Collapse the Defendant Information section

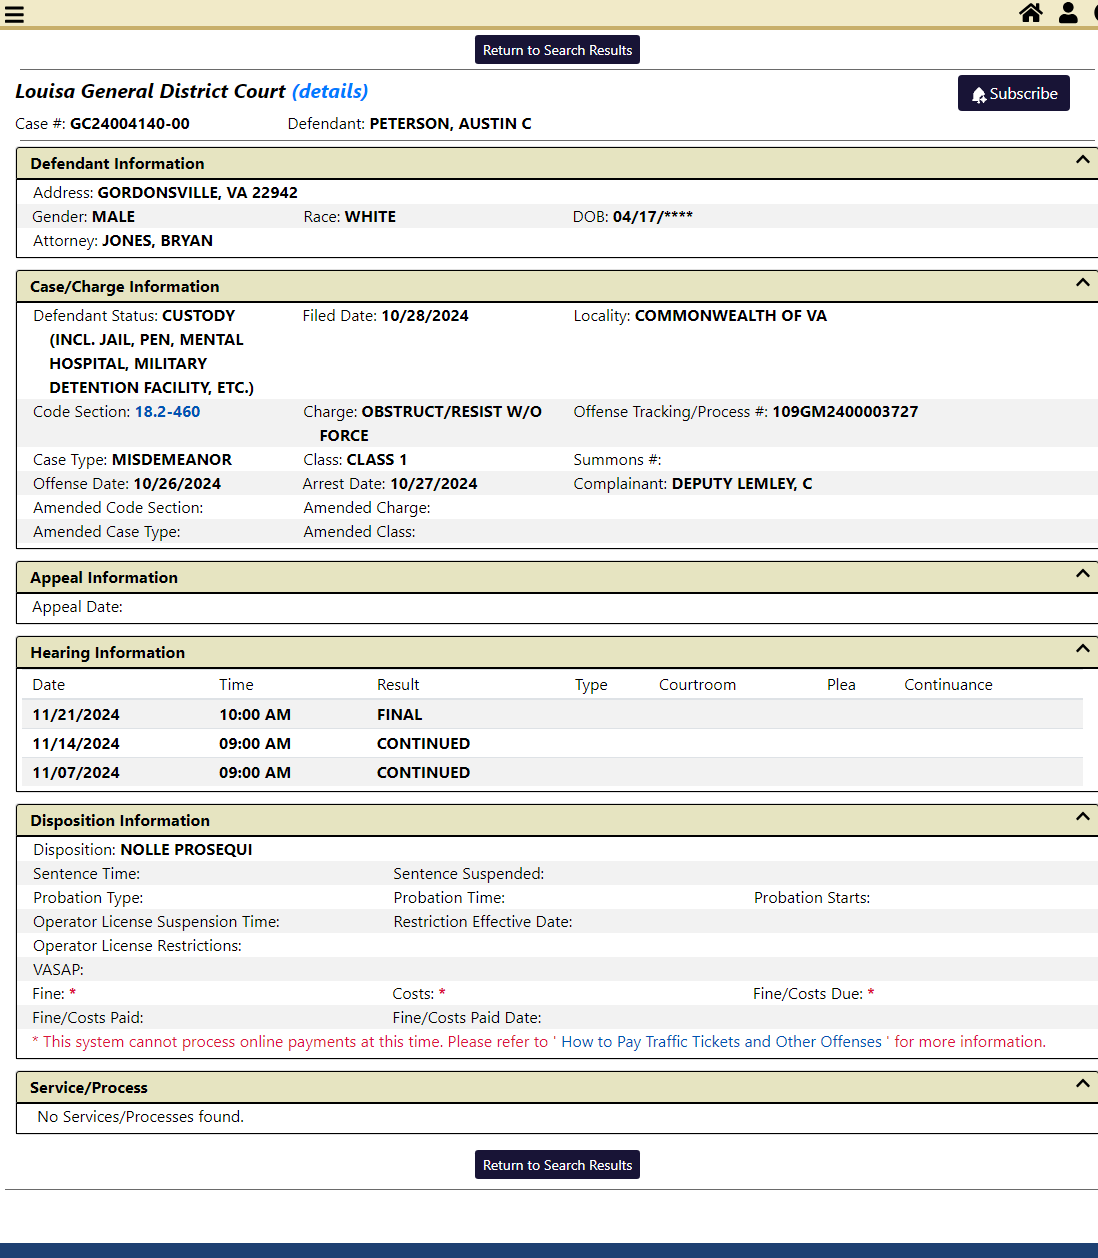1082,160
